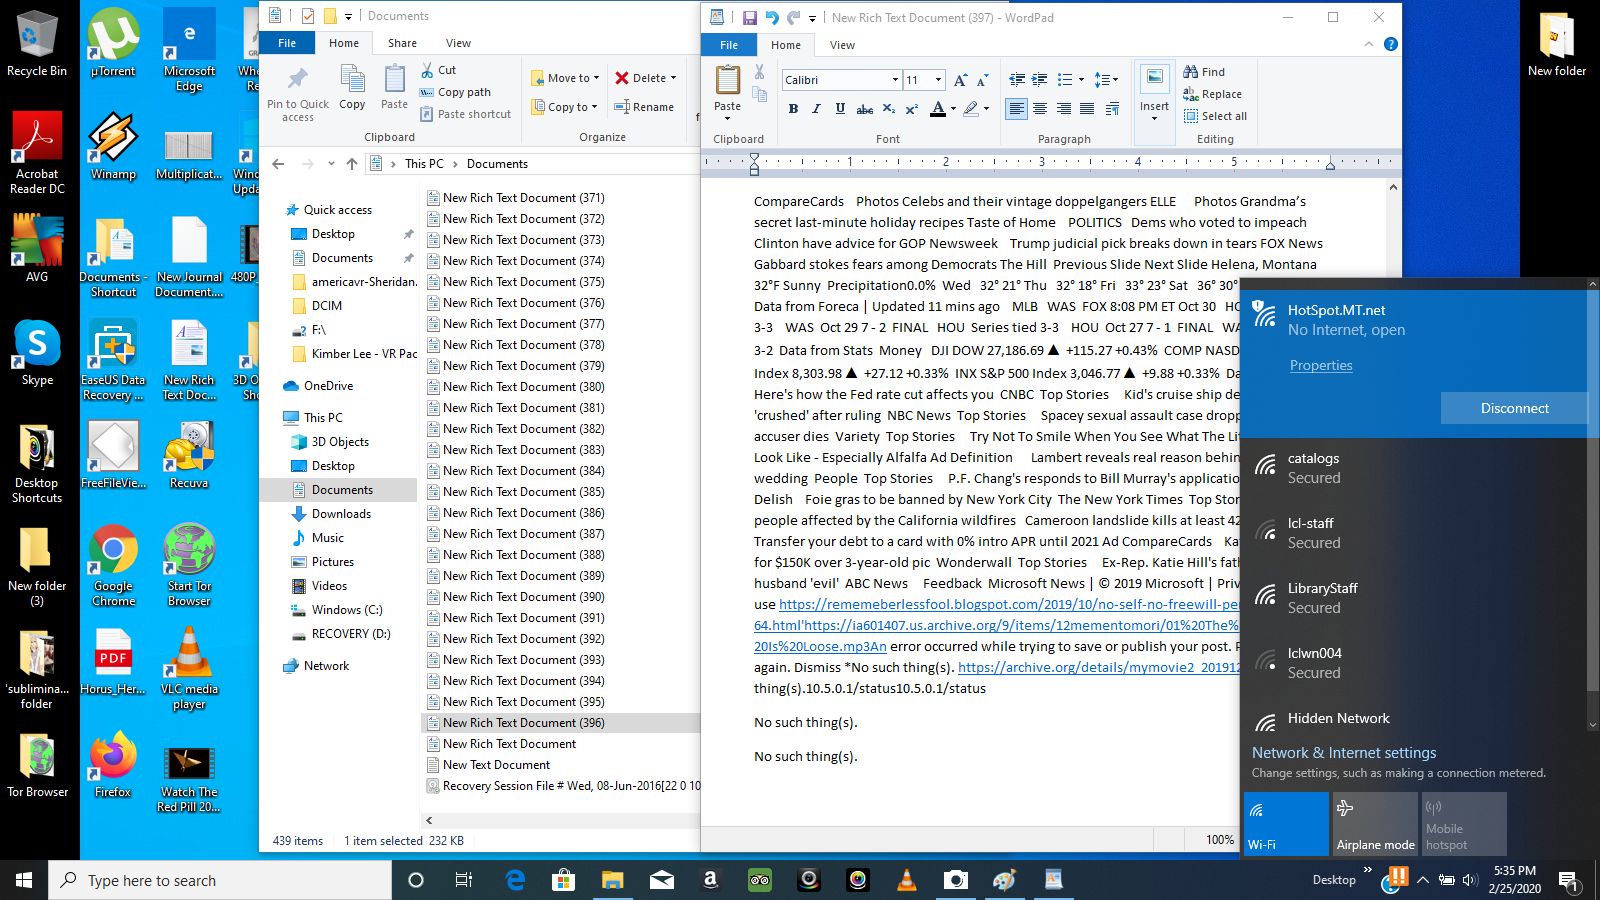Click Select all in WordPad's Editing group
This screenshot has height=900, width=1600.
click(1215, 116)
